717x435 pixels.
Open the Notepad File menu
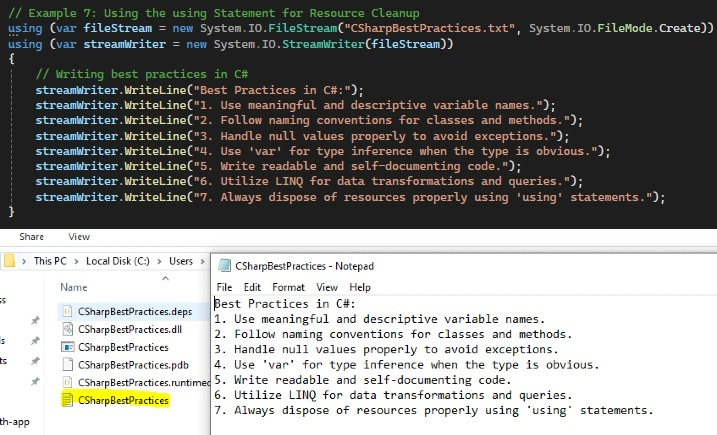224,287
